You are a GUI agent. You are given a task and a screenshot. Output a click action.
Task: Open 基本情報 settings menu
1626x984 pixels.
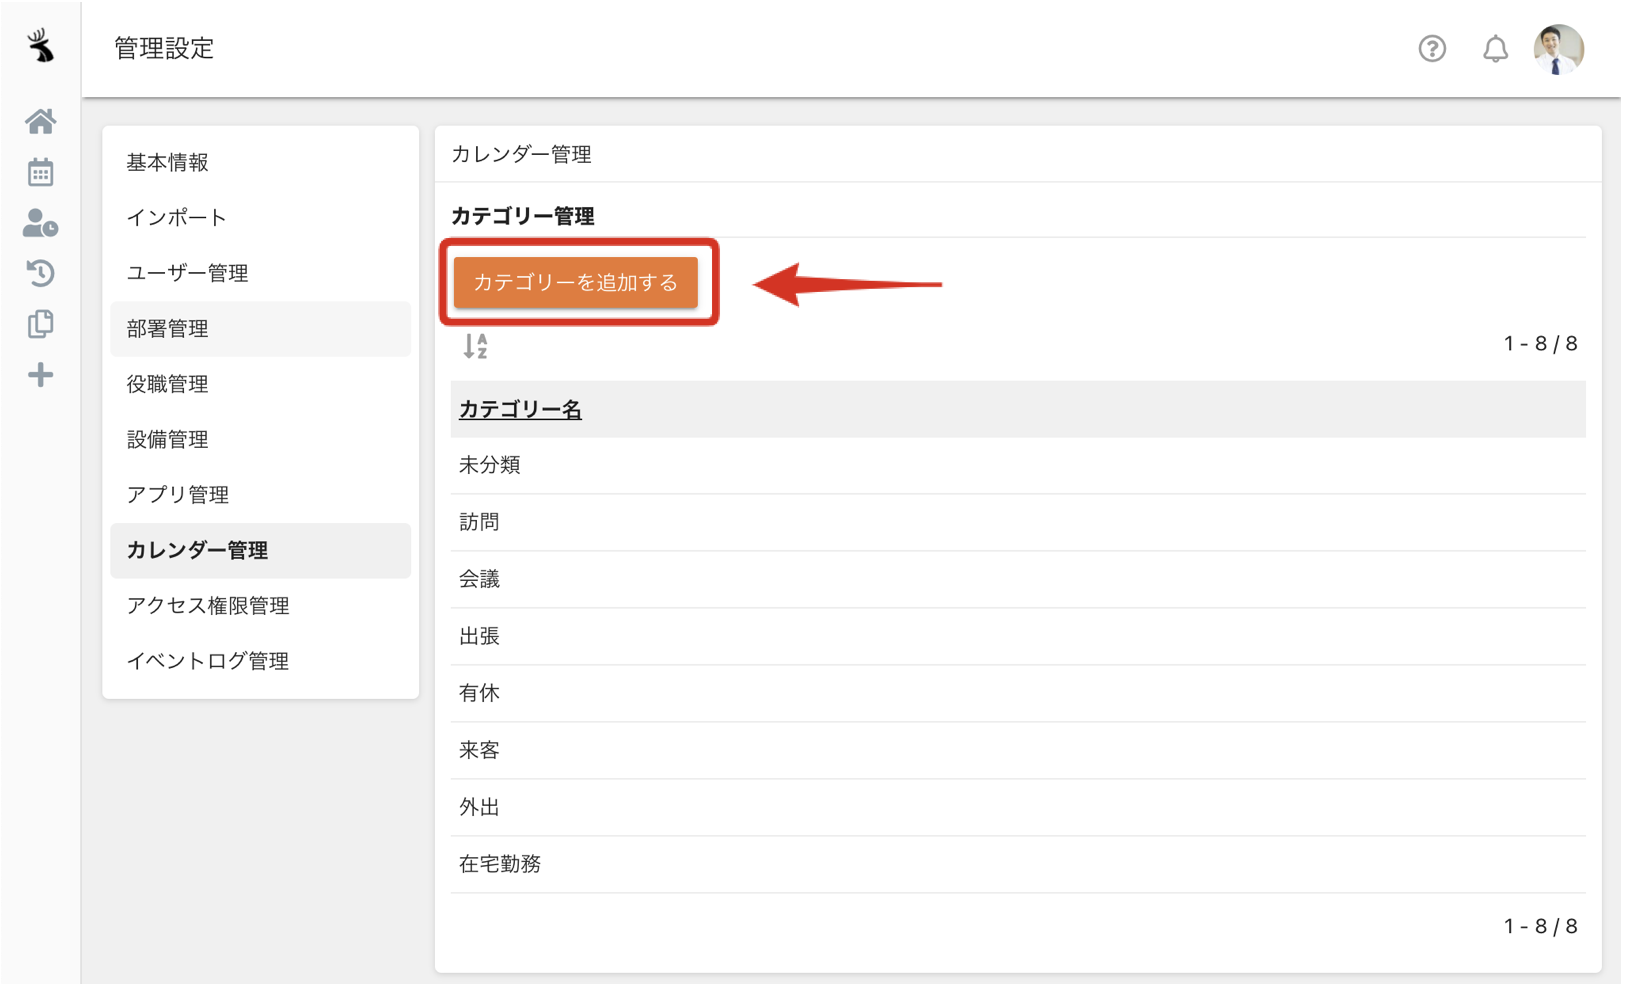168,162
